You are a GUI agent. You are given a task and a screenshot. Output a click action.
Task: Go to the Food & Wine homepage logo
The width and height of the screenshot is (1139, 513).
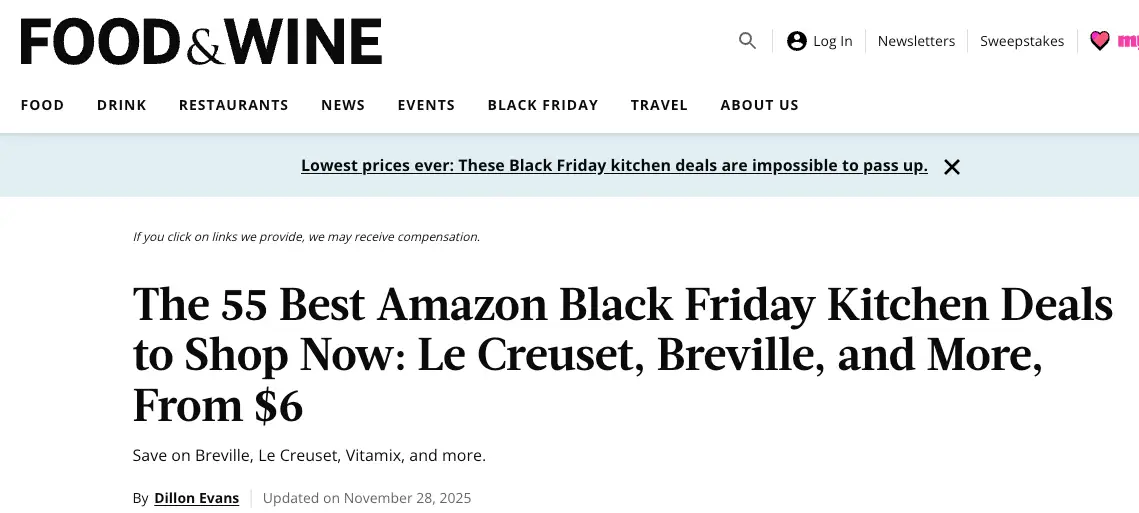pyautogui.click(x=201, y=42)
